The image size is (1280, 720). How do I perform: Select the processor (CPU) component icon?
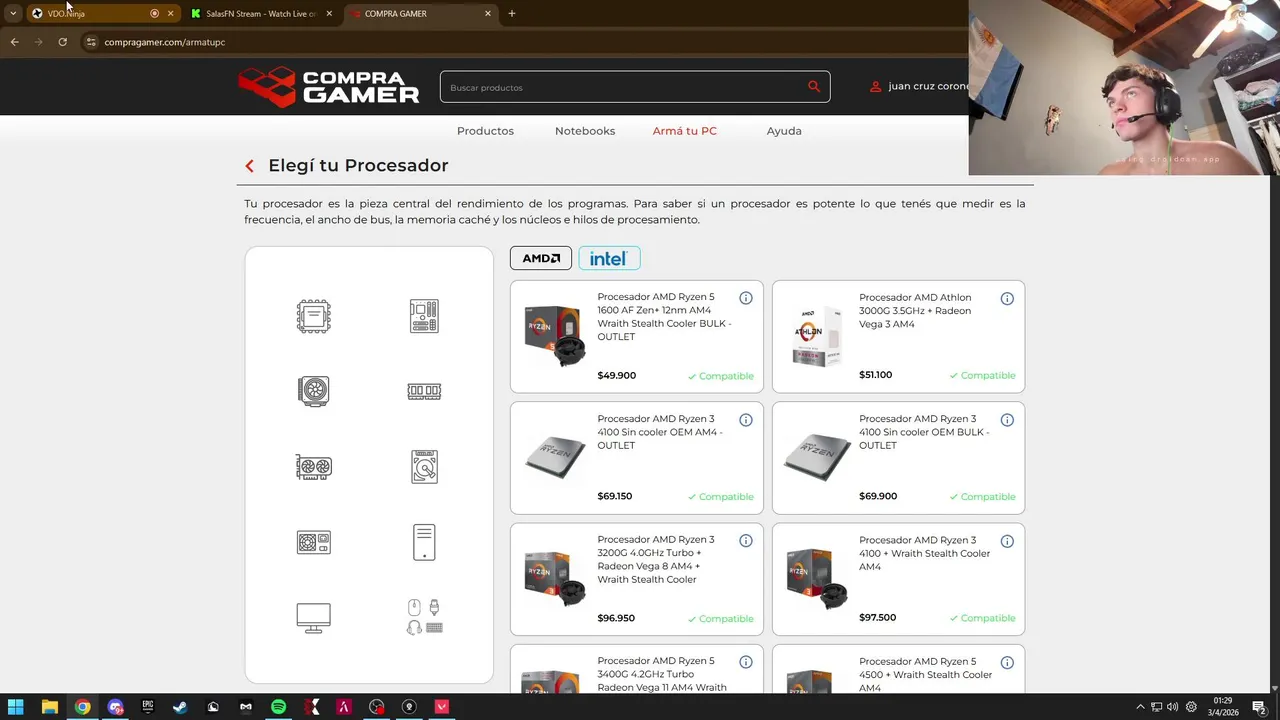tap(313, 316)
